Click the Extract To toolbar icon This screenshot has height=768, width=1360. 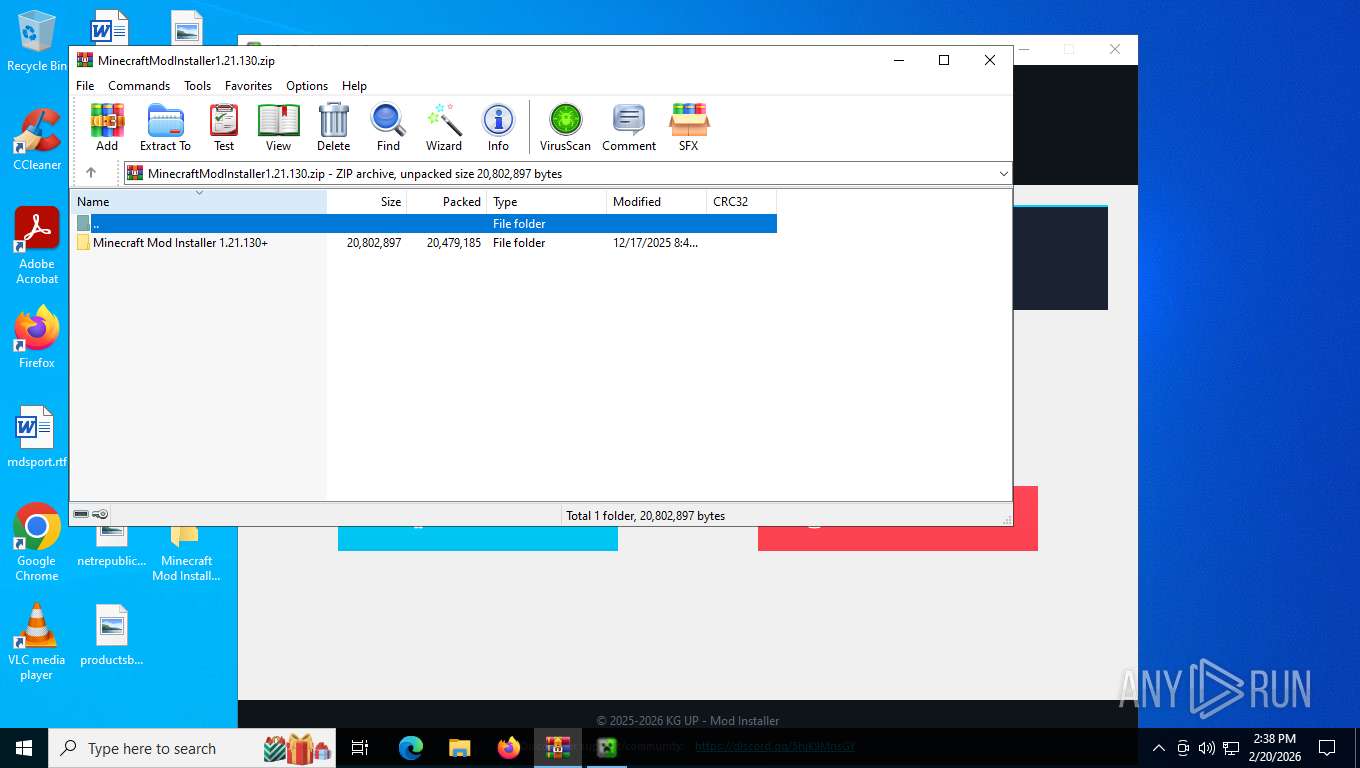[165, 127]
